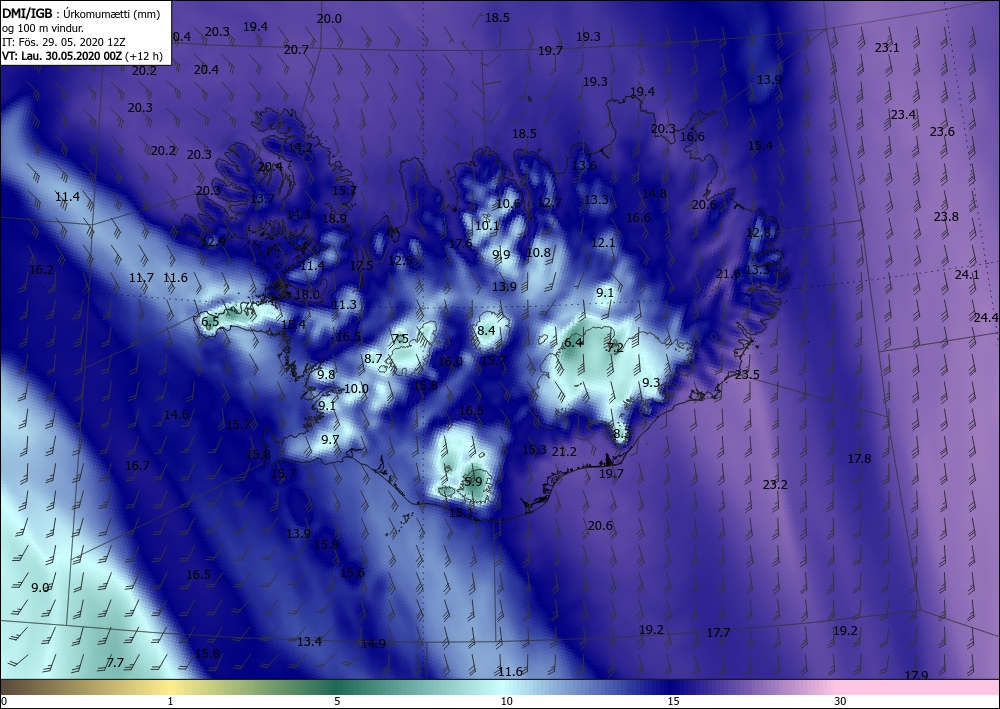The width and height of the screenshot is (1000, 709).
Task: Click the 30 tick on the color scale
Action: tap(840, 701)
